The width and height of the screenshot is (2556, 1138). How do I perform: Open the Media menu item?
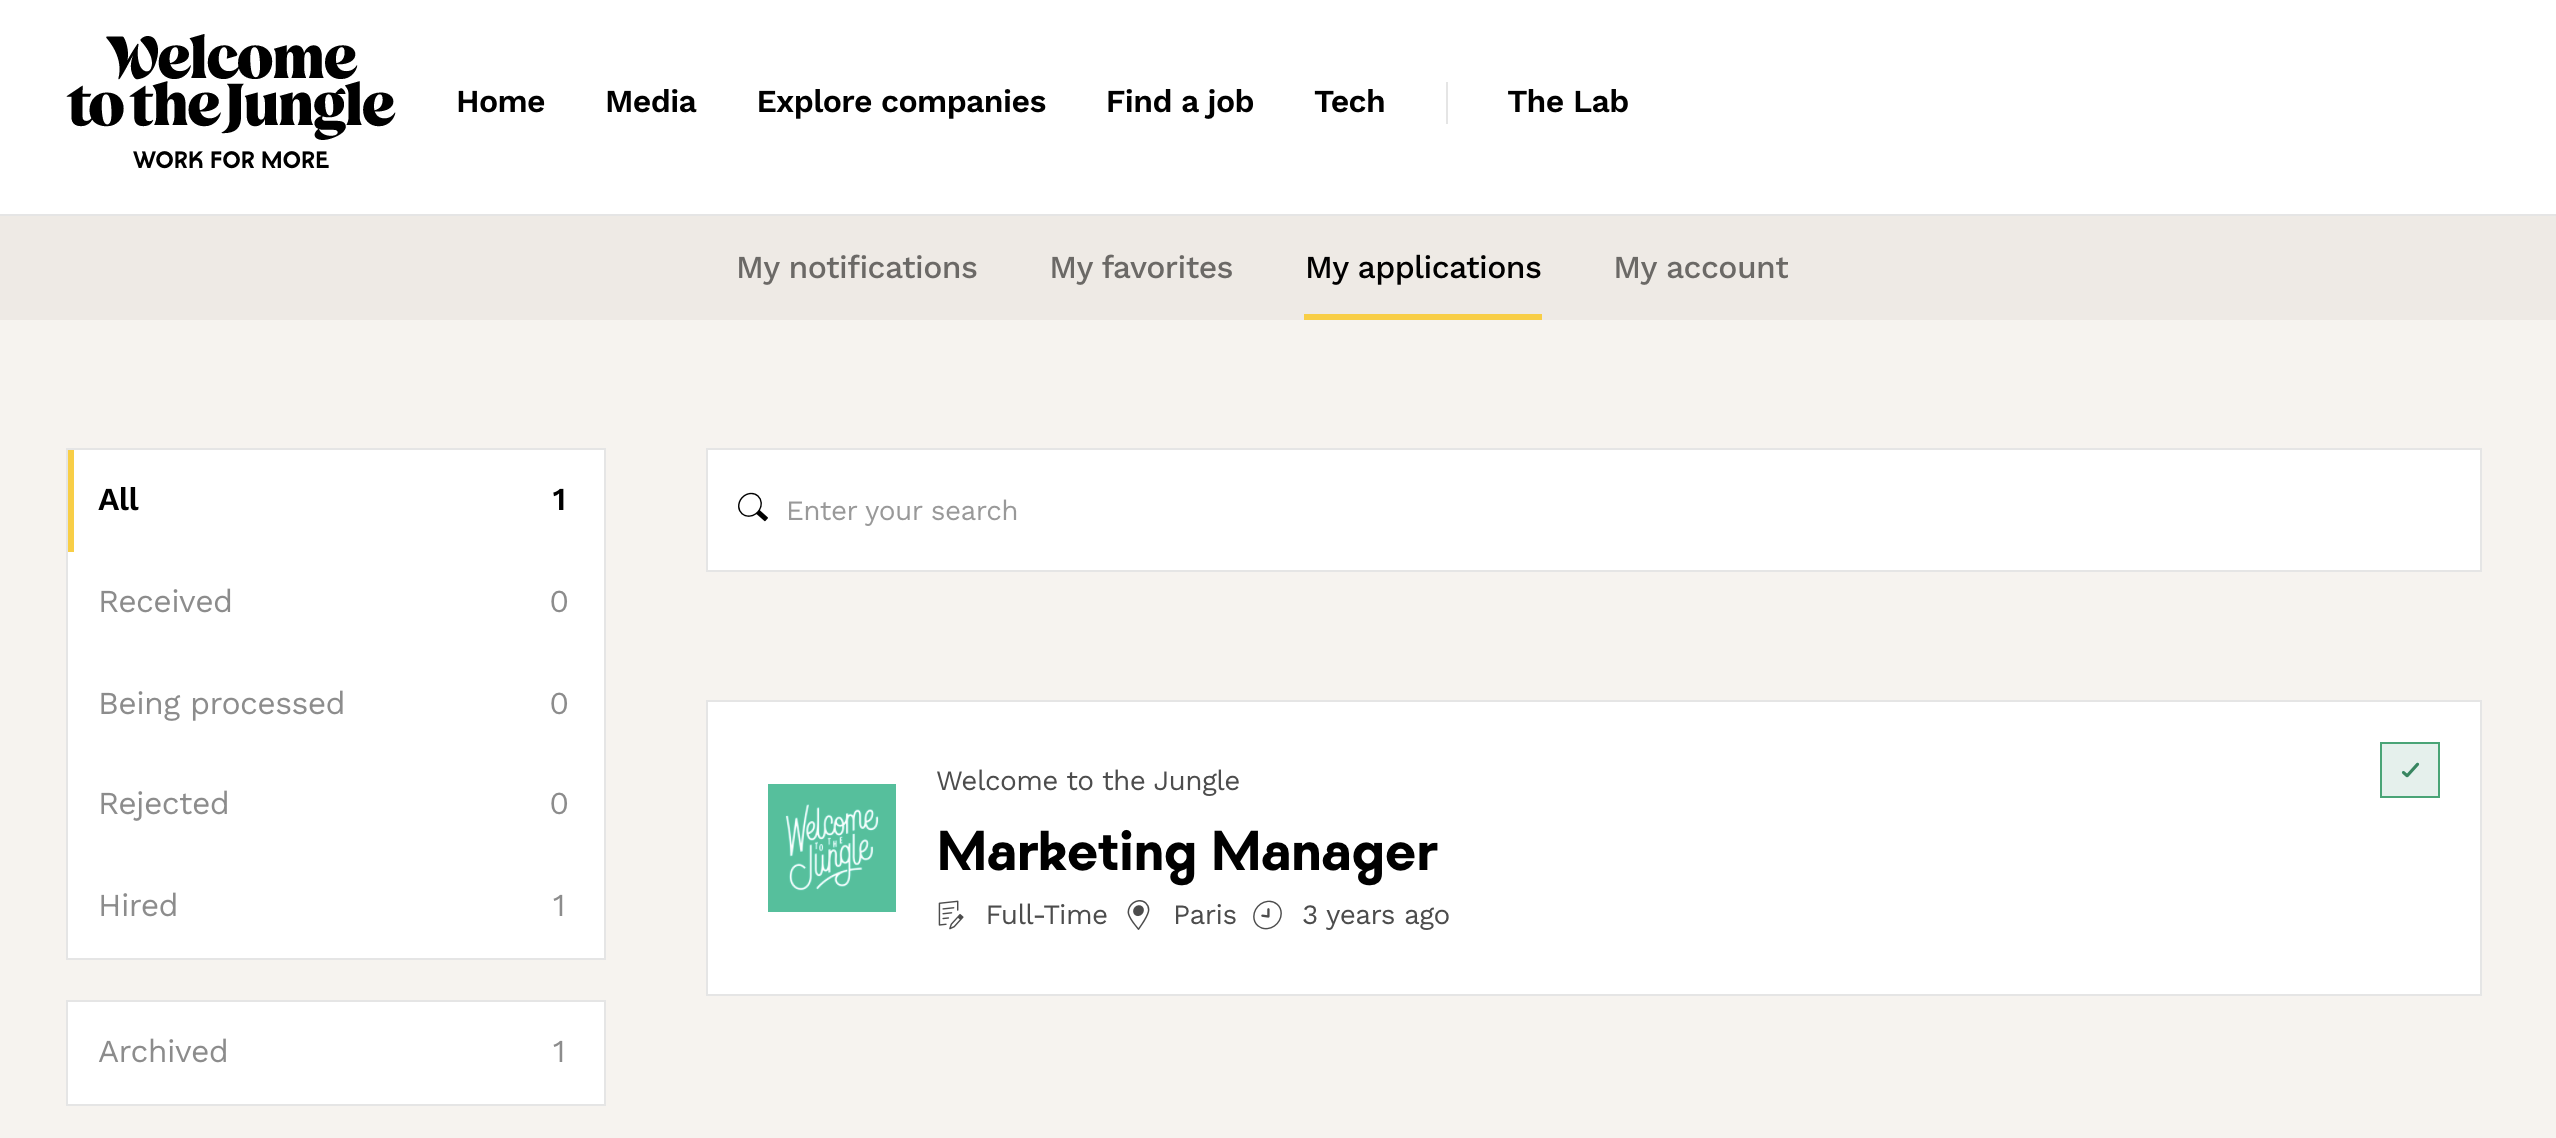tap(650, 102)
